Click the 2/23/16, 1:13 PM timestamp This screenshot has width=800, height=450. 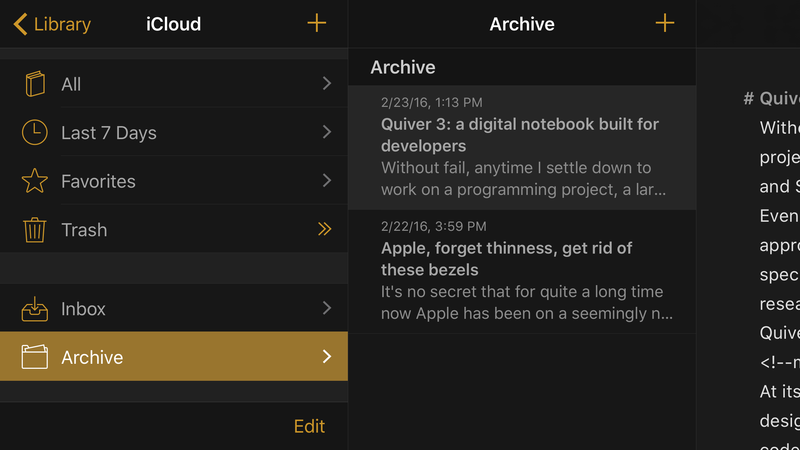click(x=432, y=102)
